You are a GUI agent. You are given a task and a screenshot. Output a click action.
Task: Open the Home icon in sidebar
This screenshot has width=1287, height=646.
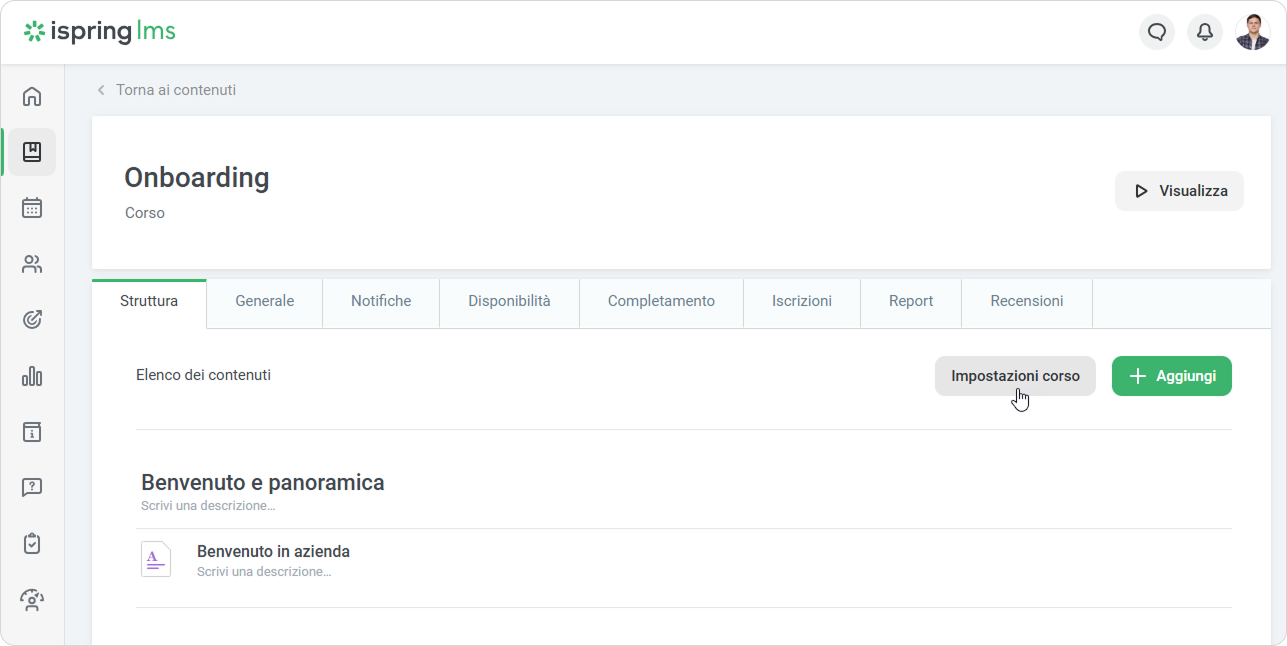click(32, 96)
